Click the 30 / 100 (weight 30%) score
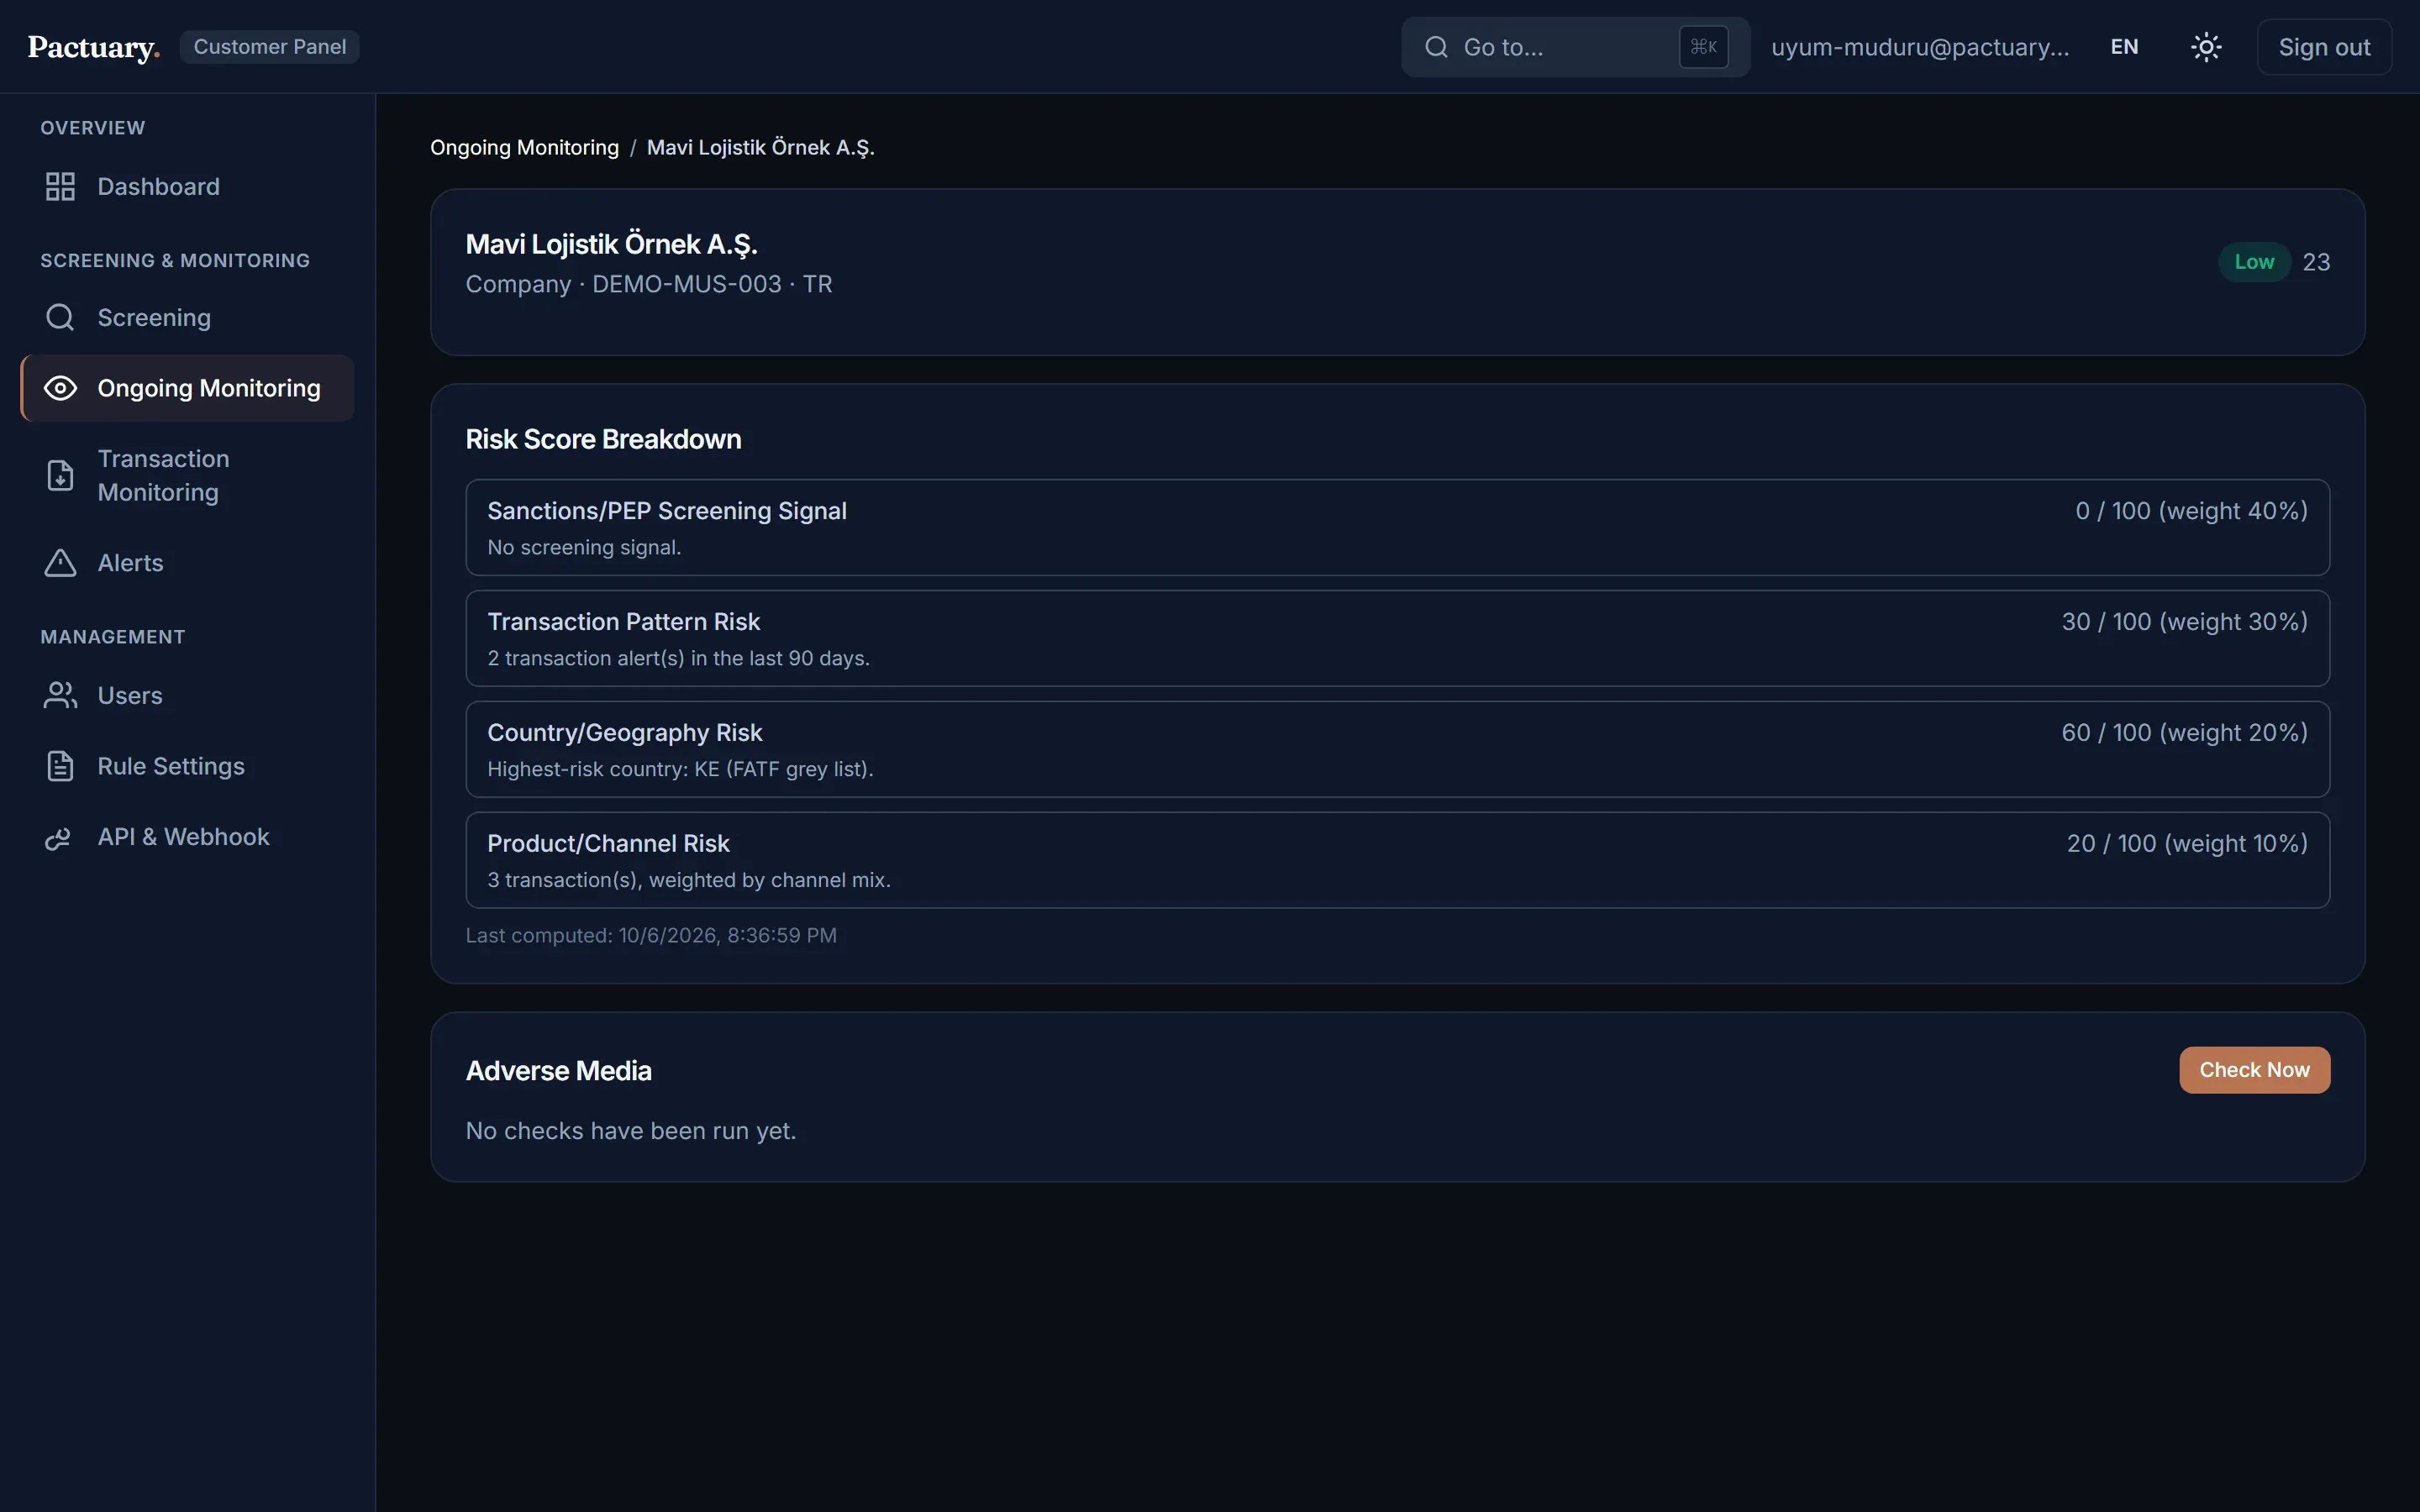 (2184, 622)
